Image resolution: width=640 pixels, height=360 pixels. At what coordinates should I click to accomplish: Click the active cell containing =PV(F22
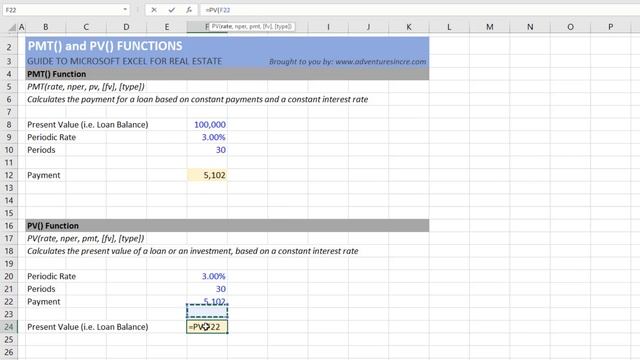[x=207, y=327]
